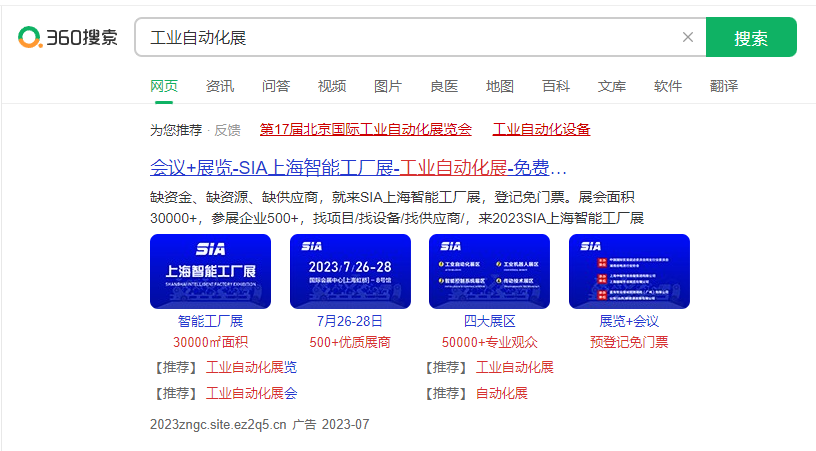Open the 图片 tab

(388, 86)
